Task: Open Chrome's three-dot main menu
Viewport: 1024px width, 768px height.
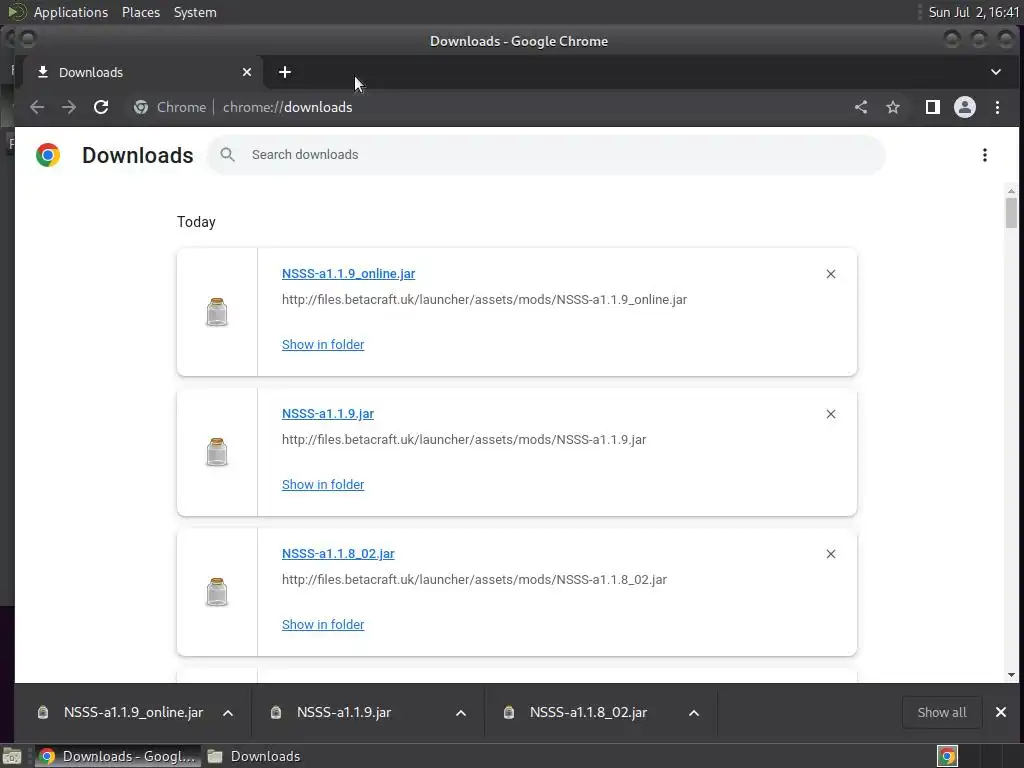Action: coord(997,107)
